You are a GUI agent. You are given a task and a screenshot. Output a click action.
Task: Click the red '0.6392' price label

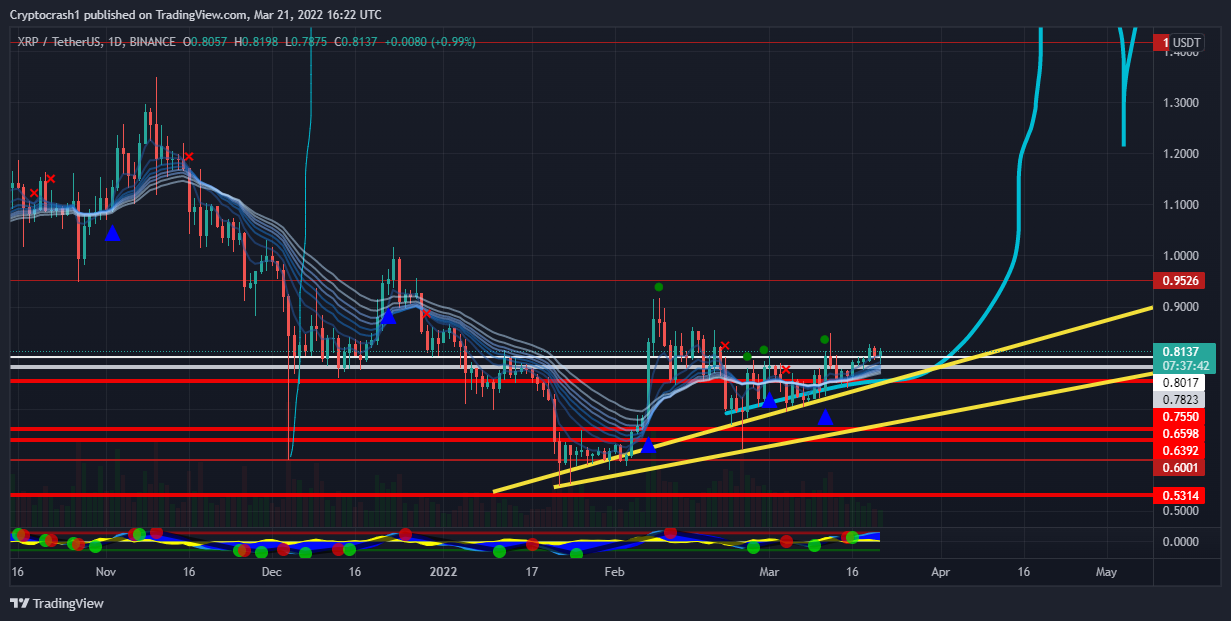(x=1180, y=451)
